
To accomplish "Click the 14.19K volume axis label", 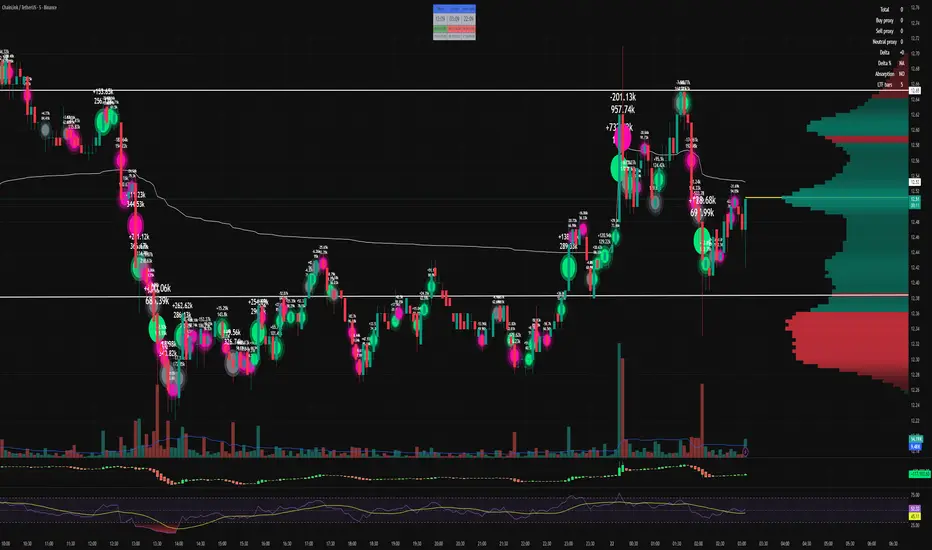I will point(915,439).
